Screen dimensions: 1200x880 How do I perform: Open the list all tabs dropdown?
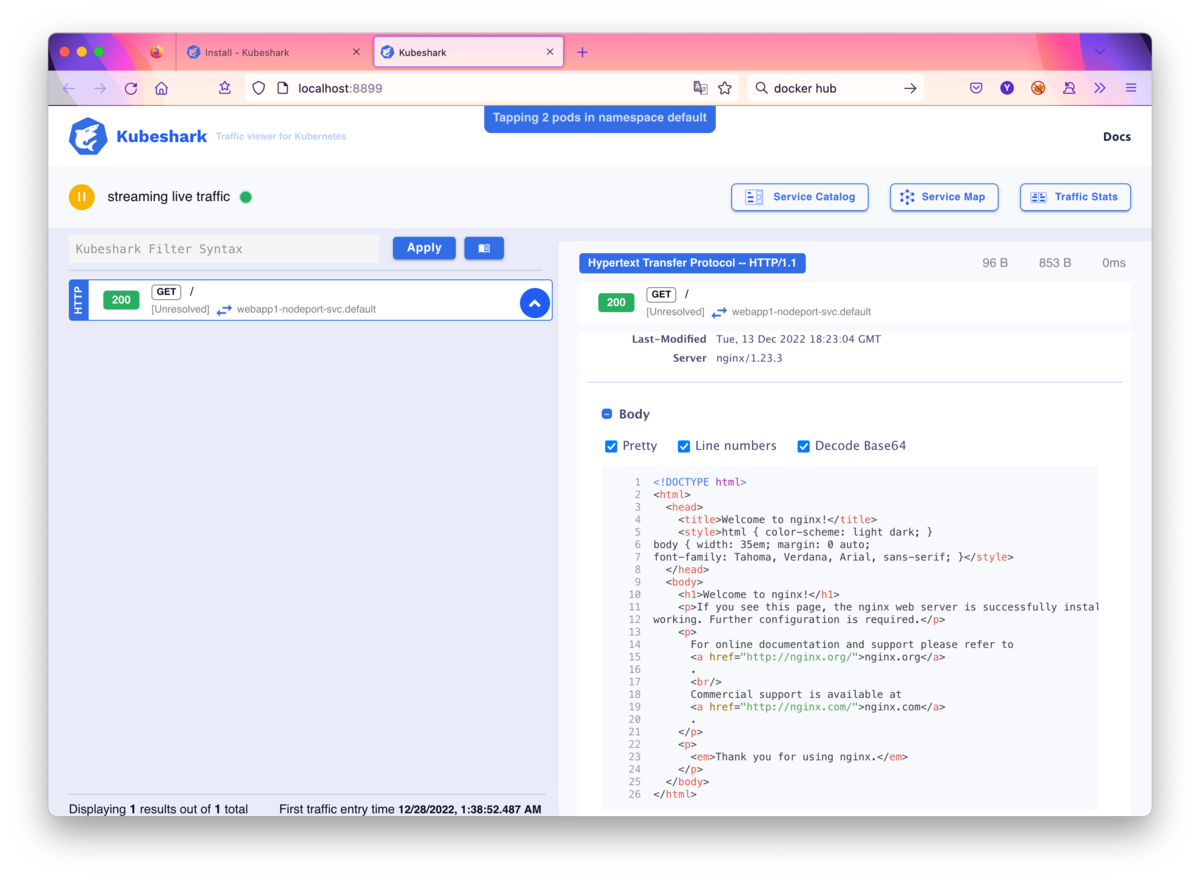point(1100,51)
